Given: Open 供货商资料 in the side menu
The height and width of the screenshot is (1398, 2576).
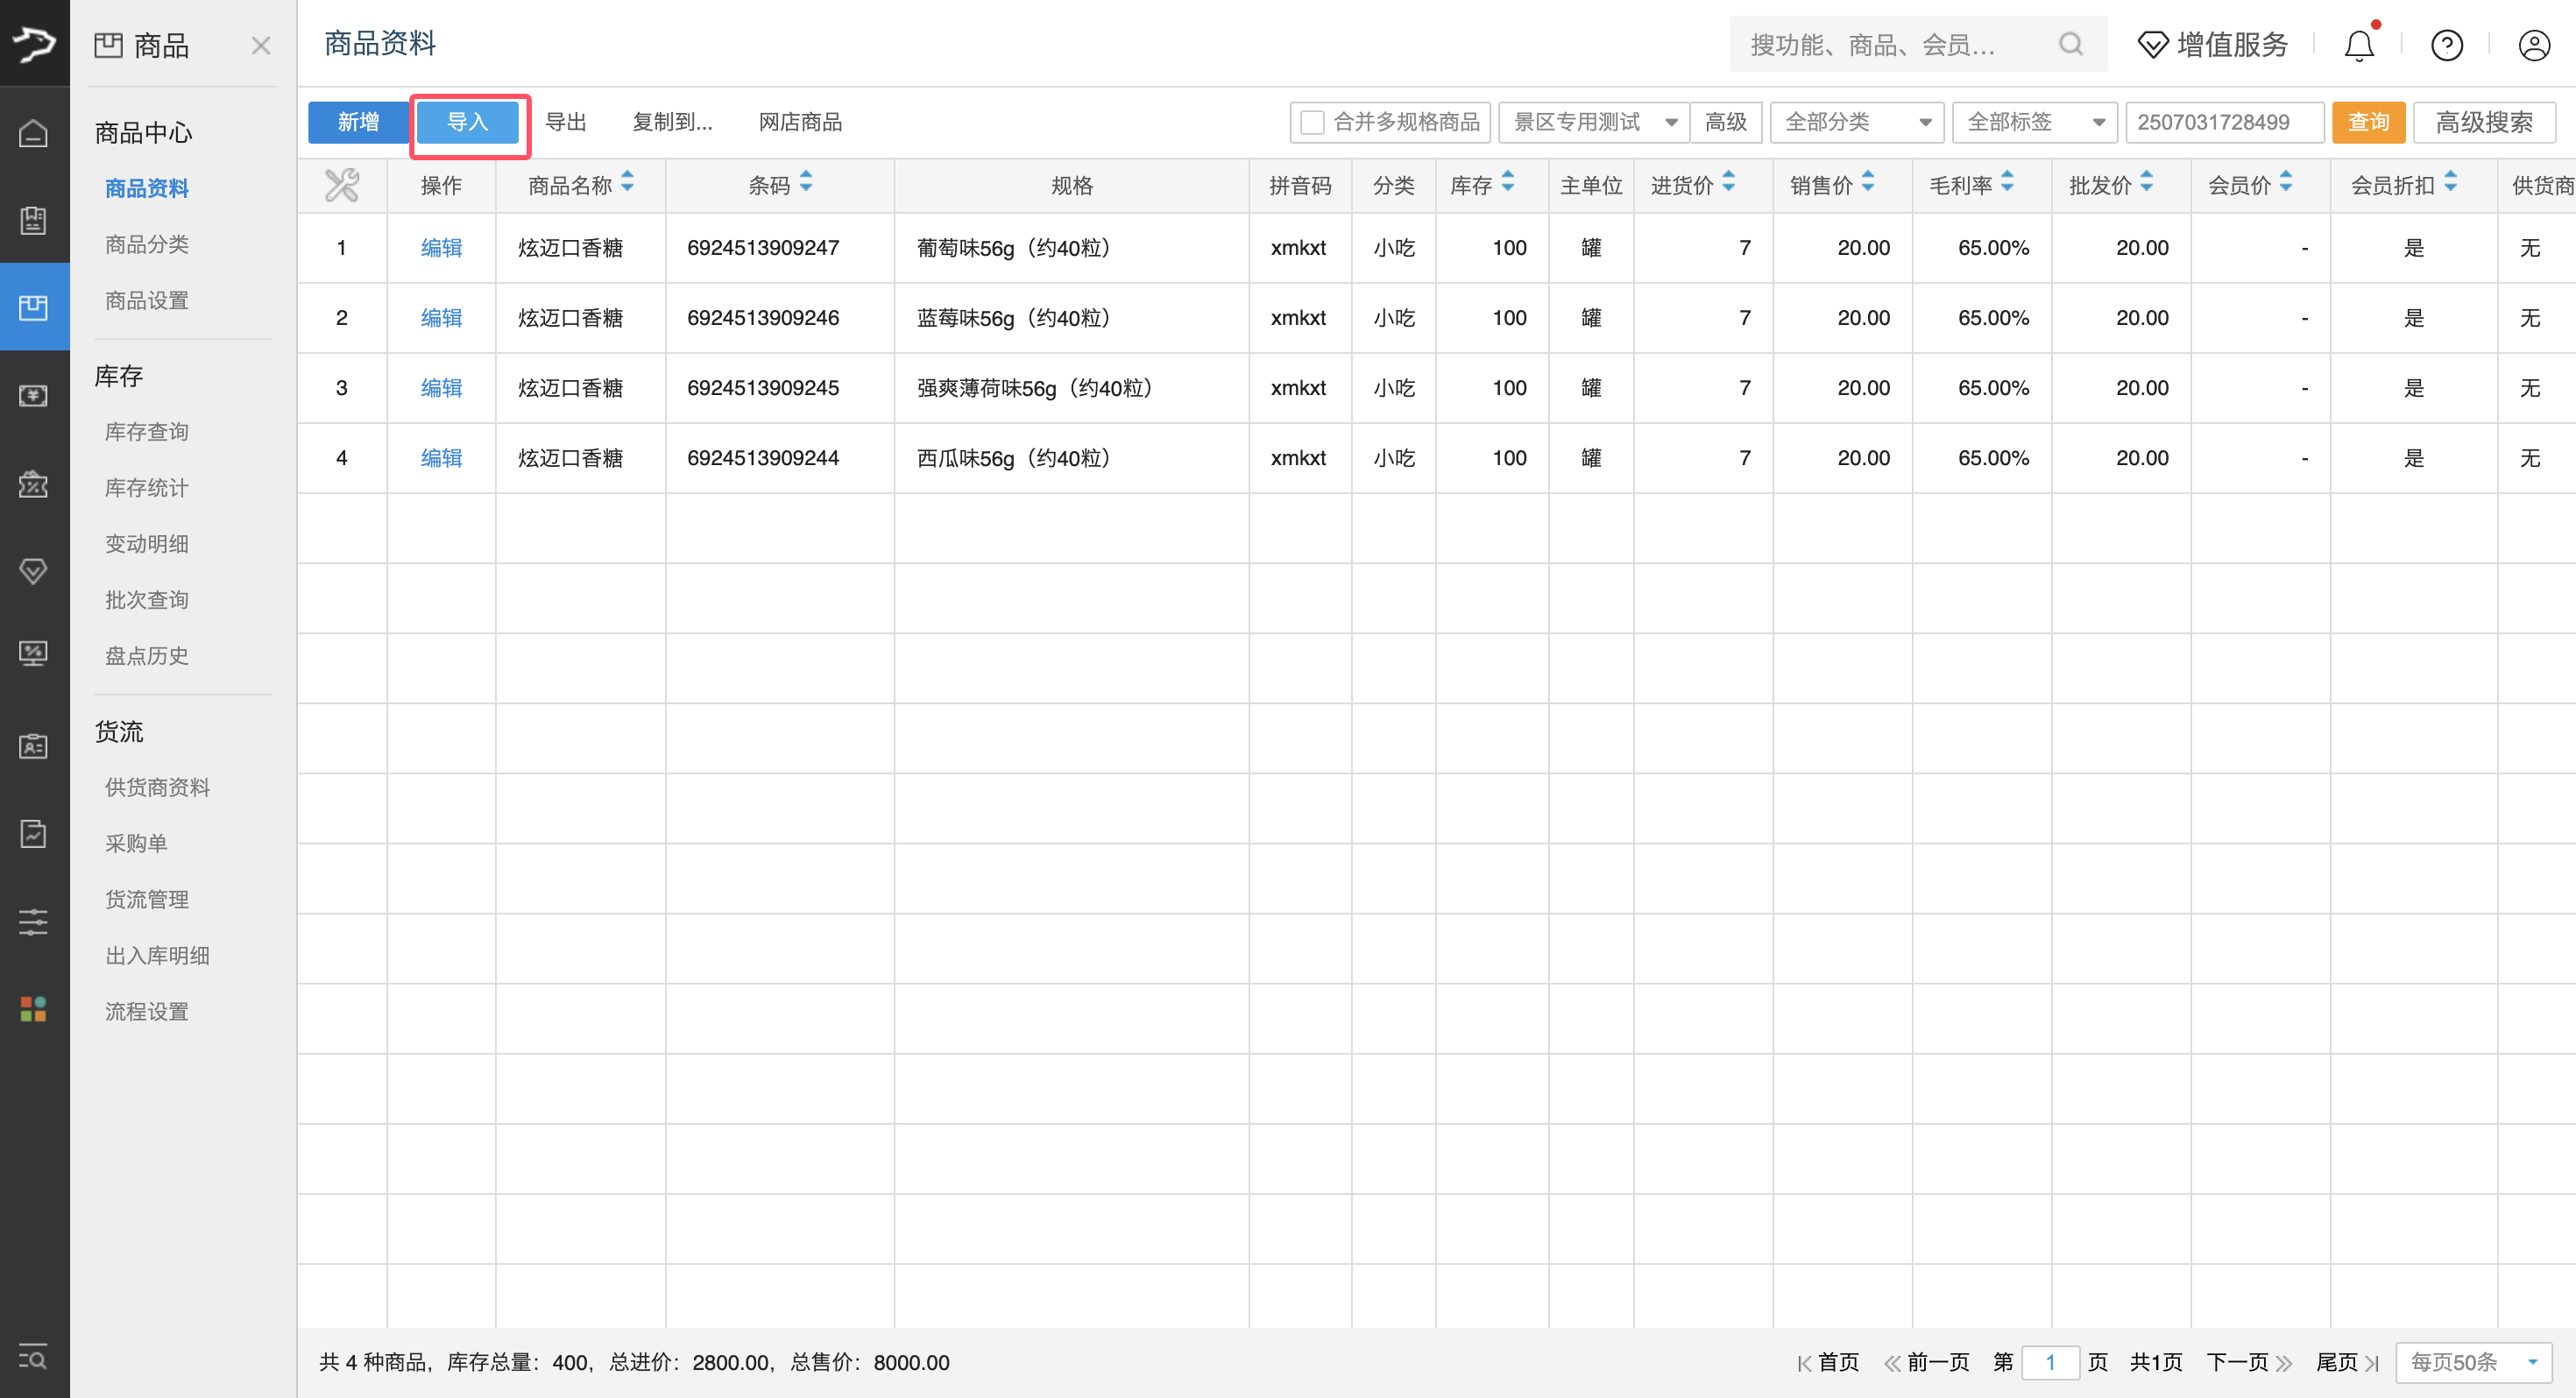Looking at the screenshot, I should 157,787.
